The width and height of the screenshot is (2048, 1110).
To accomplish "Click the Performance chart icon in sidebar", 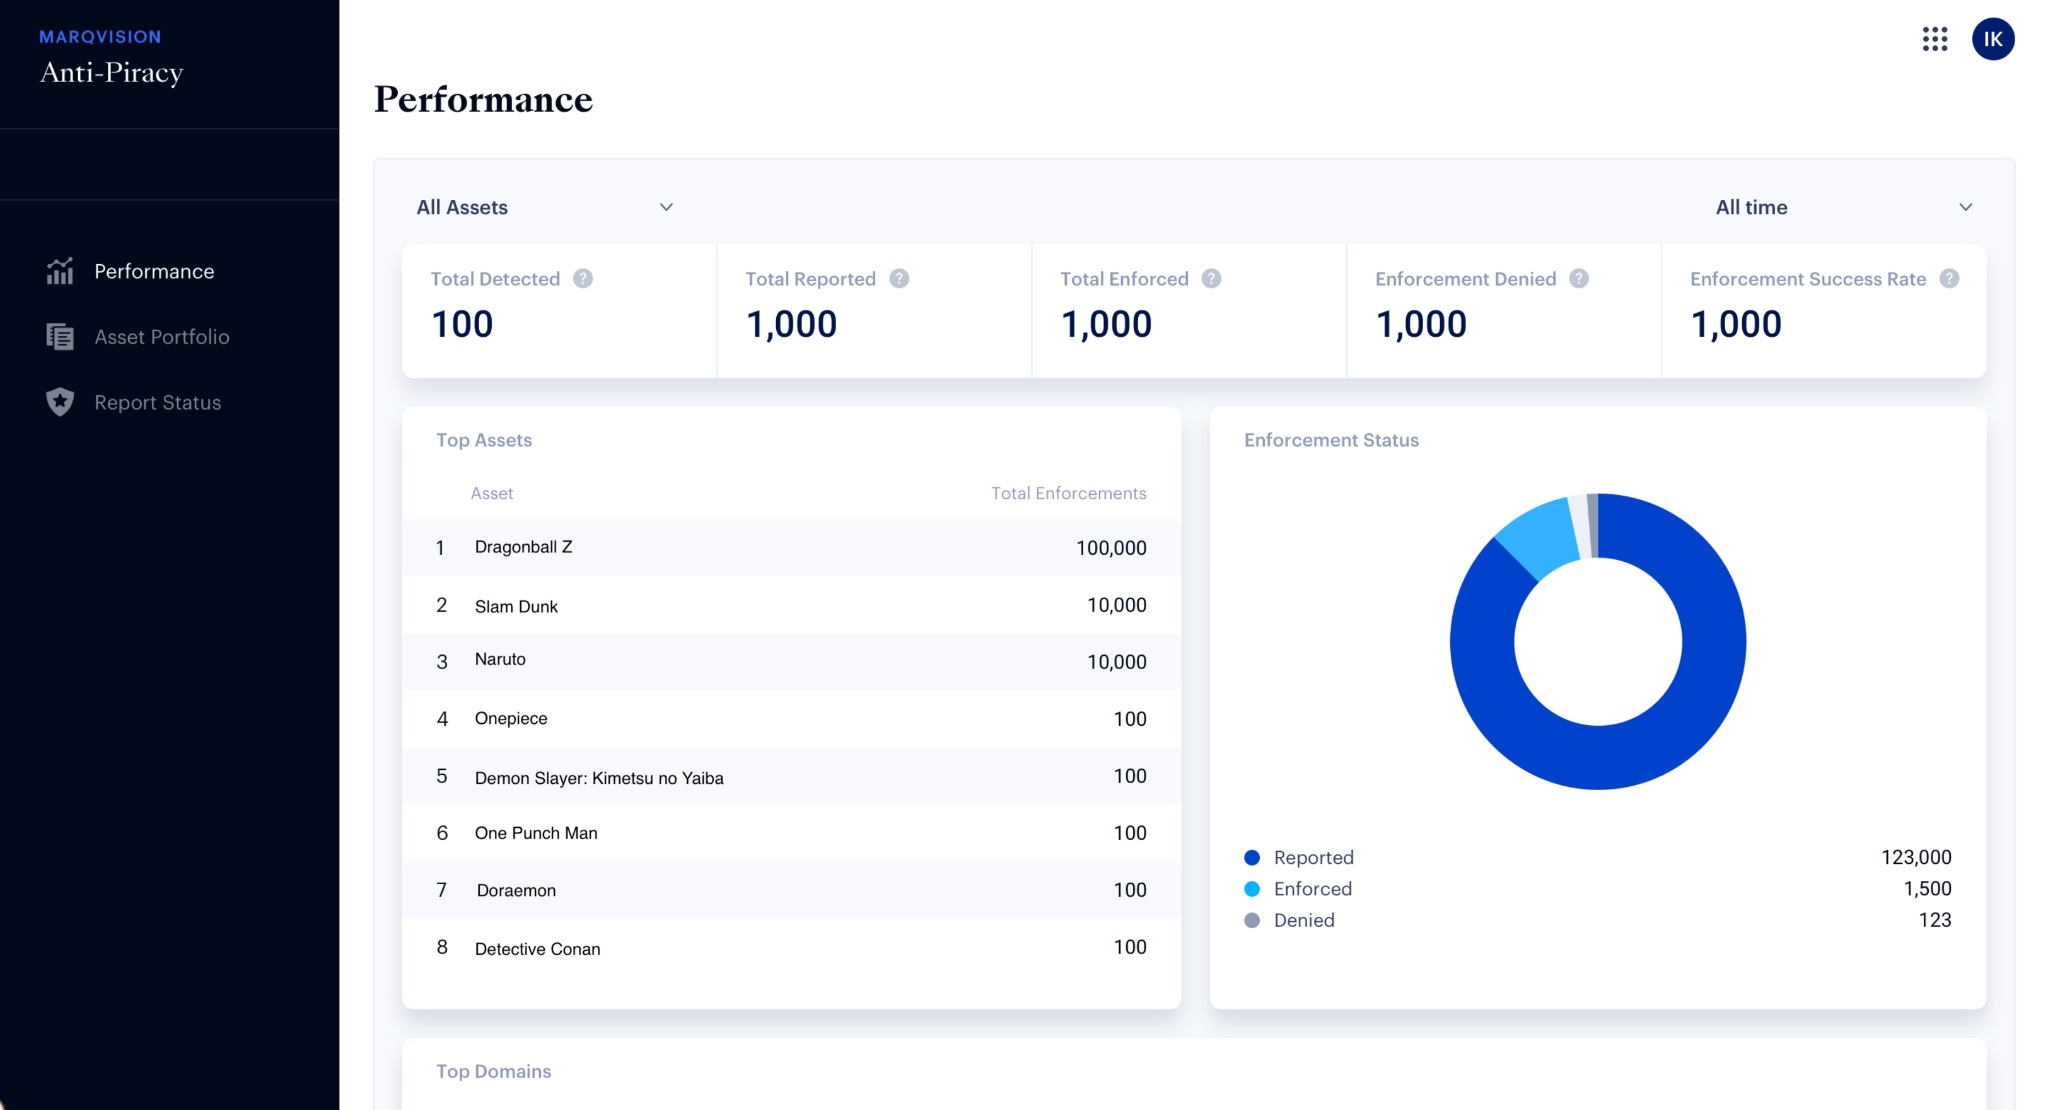I will [60, 271].
